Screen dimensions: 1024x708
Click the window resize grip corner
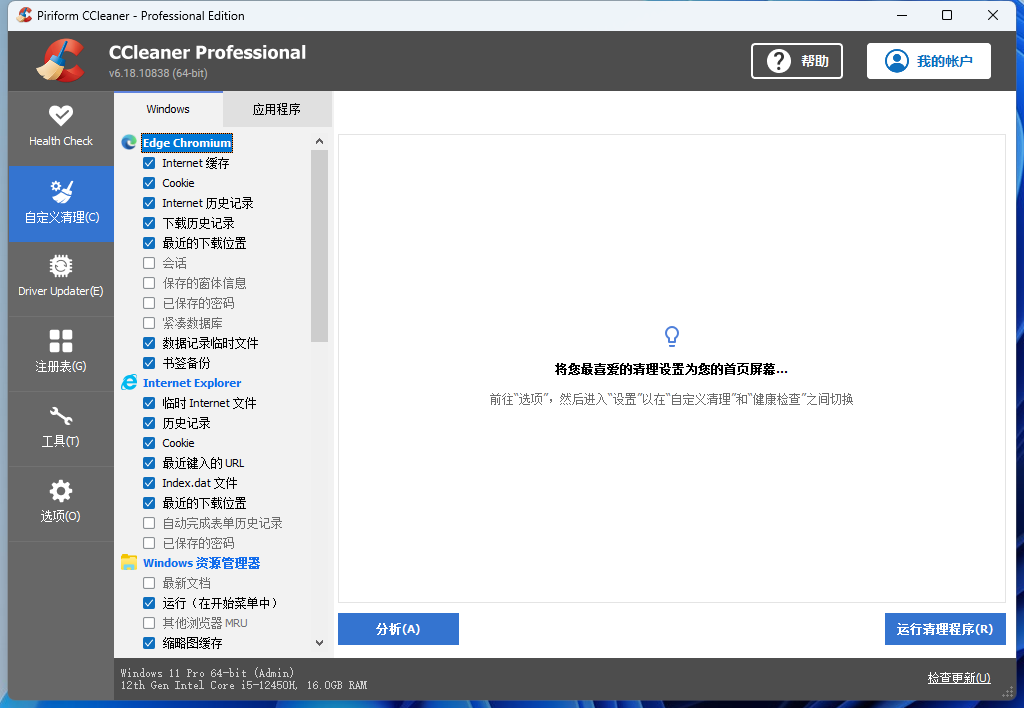click(1008, 692)
